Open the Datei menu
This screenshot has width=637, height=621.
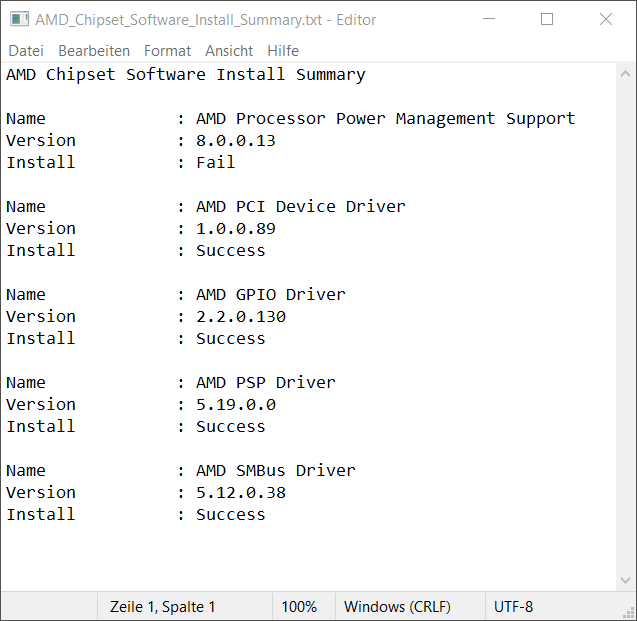click(x=26, y=50)
